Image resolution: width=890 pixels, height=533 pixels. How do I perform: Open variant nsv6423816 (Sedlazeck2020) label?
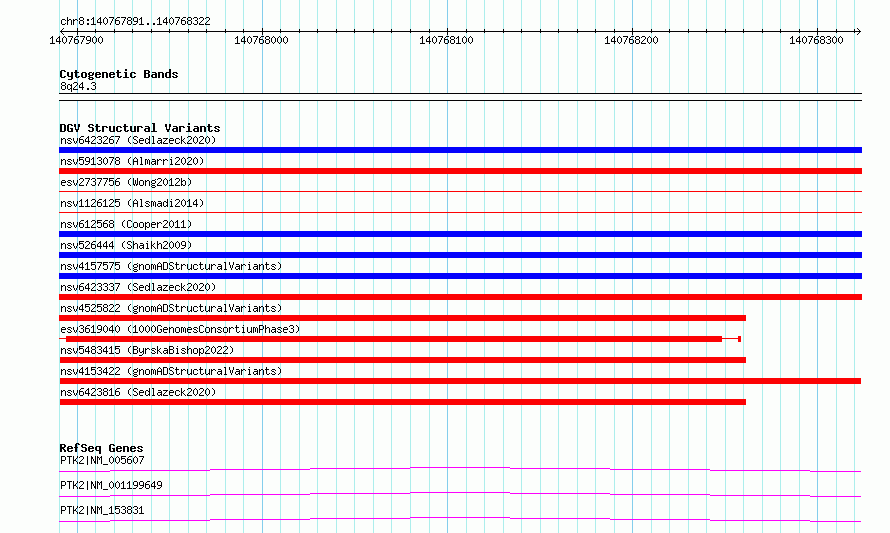[x=138, y=392]
